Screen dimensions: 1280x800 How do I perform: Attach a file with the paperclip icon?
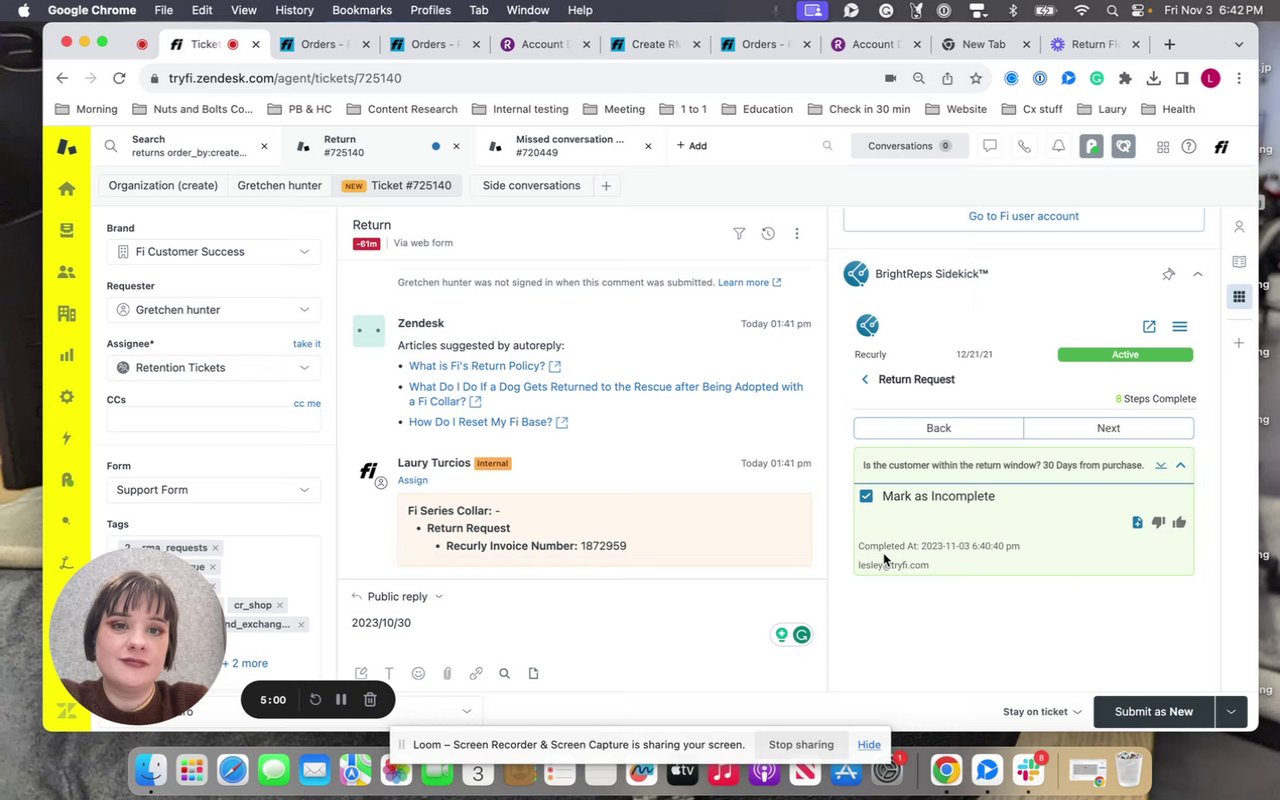[447, 674]
